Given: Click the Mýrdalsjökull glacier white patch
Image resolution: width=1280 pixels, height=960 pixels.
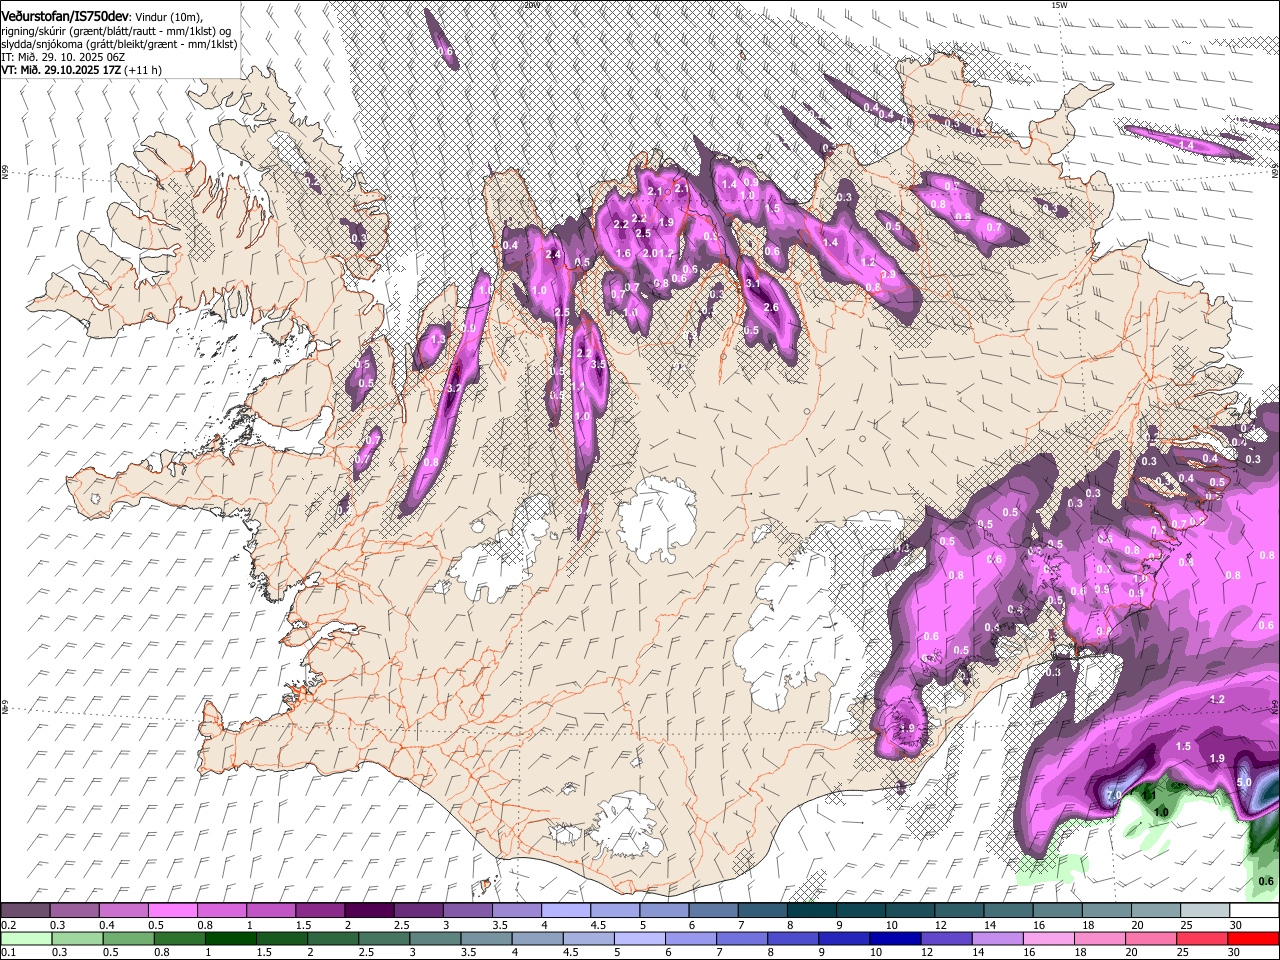Looking at the screenshot, I should coord(629,827).
